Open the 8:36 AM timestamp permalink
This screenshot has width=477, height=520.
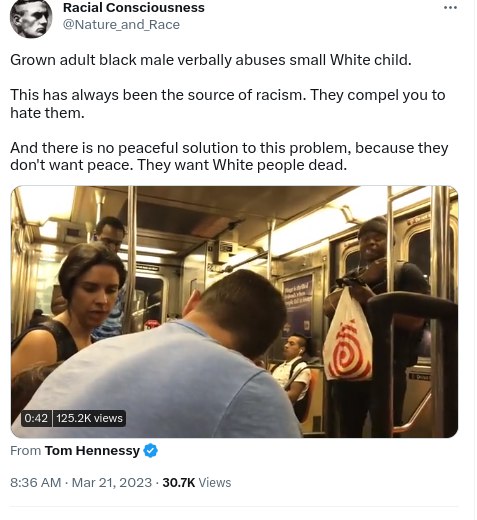(x=36, y=482)
